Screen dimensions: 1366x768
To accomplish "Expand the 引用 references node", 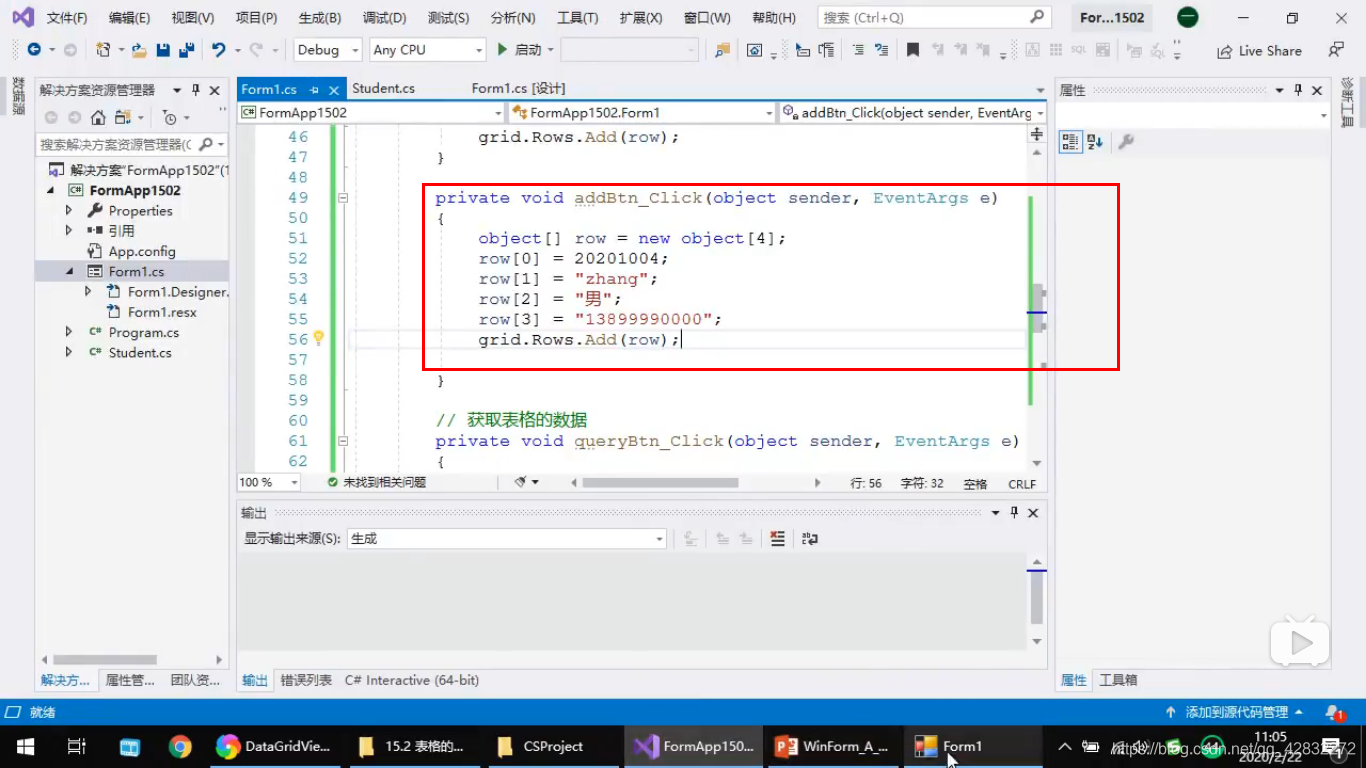I will pos(69,231).
